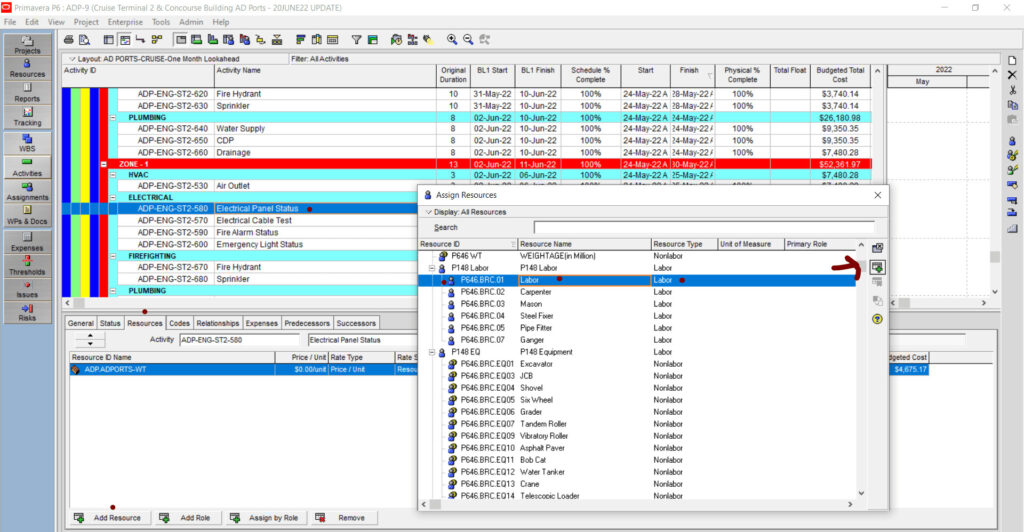
Task: Click the Assign button in Assign Resources dialog
Action: (877, 267)
